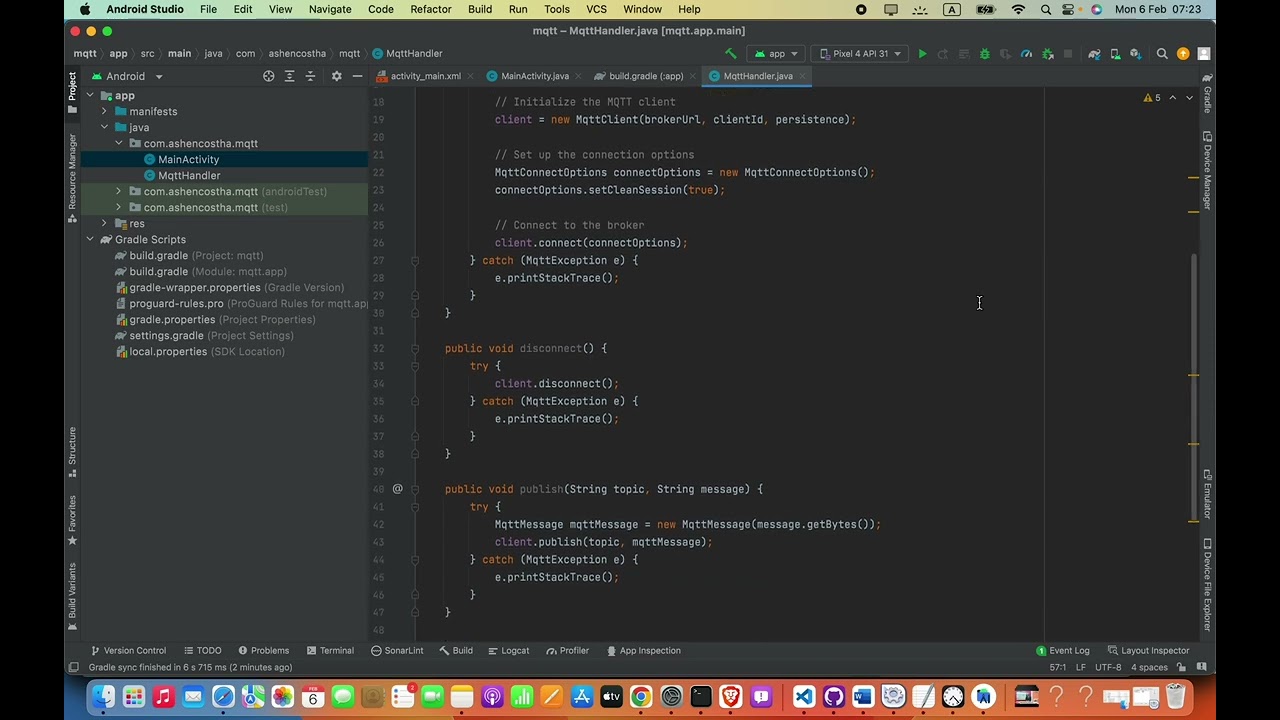Screen dimensions: 1280x720
Task: Open the Version Control tool window
Action: pos(128,651)
